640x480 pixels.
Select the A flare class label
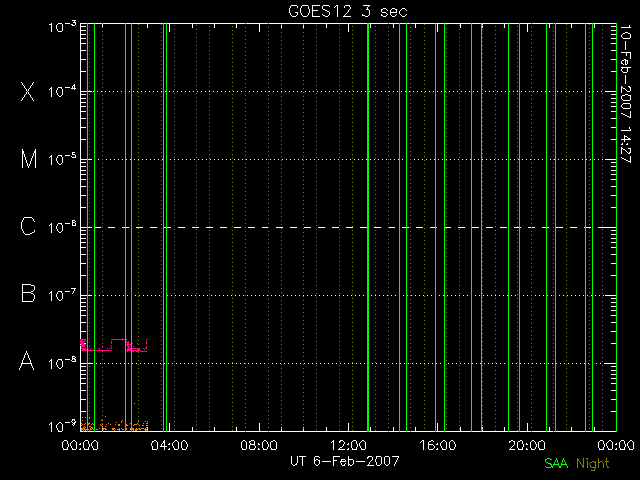point(27,361)
